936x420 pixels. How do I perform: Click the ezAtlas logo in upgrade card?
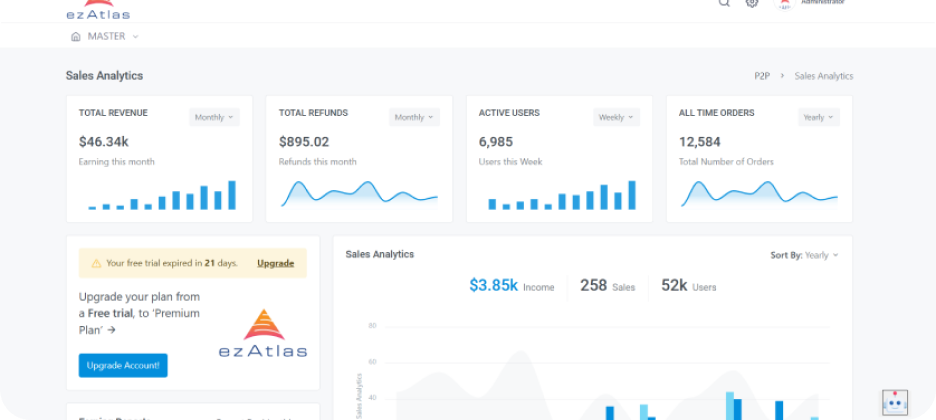coord(263,333)
